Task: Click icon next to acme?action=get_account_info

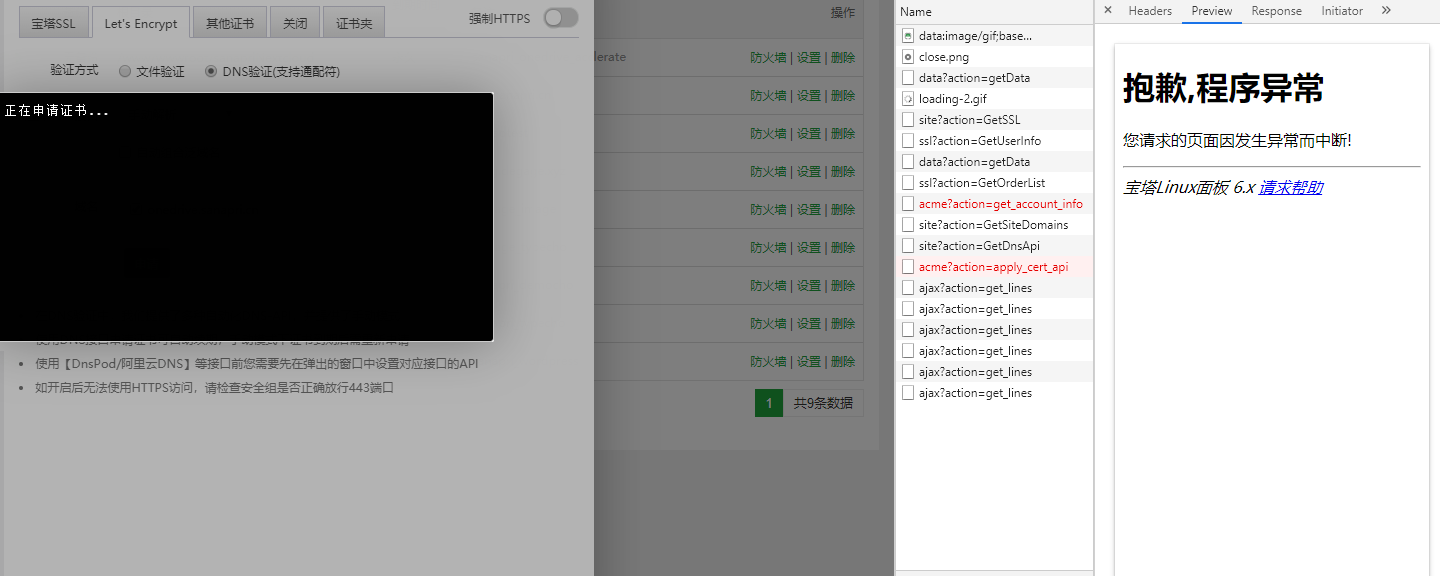Action: tap(908, 204)
